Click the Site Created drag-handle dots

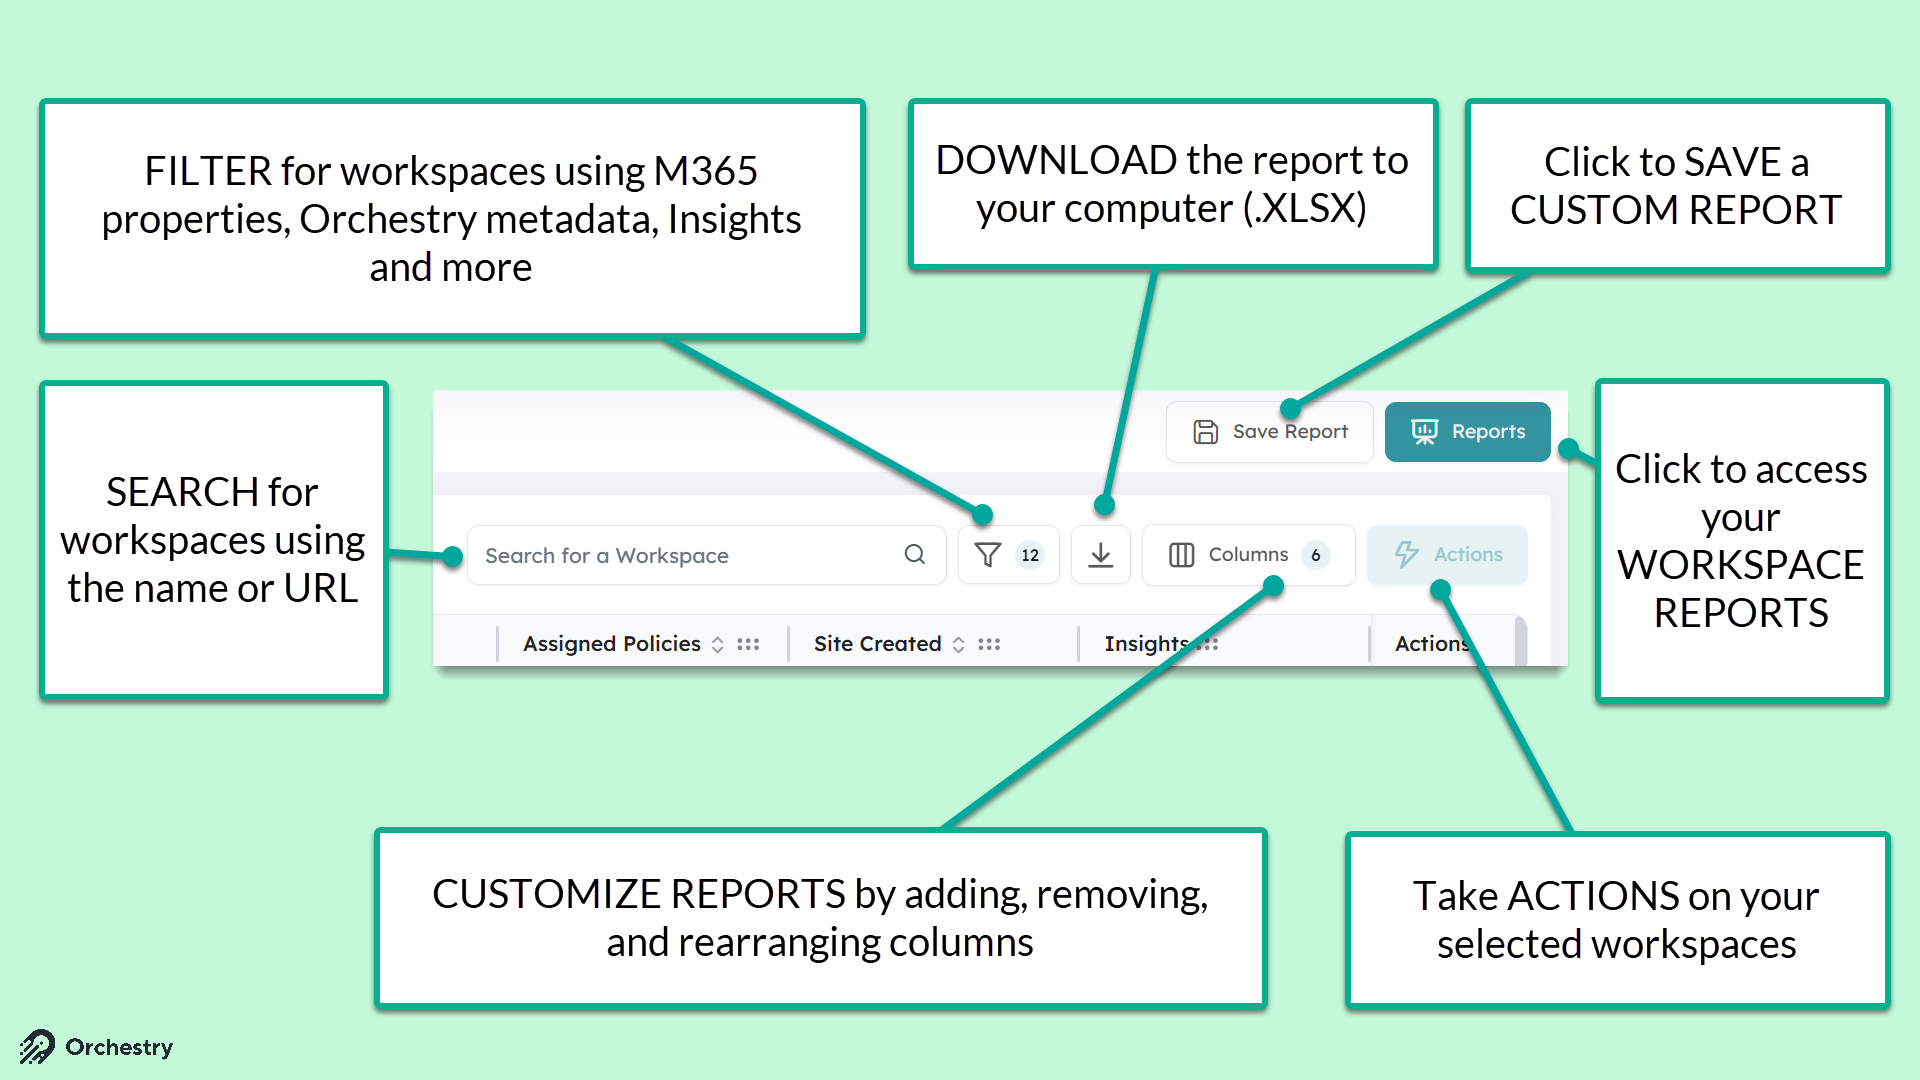tap(989, 645)
